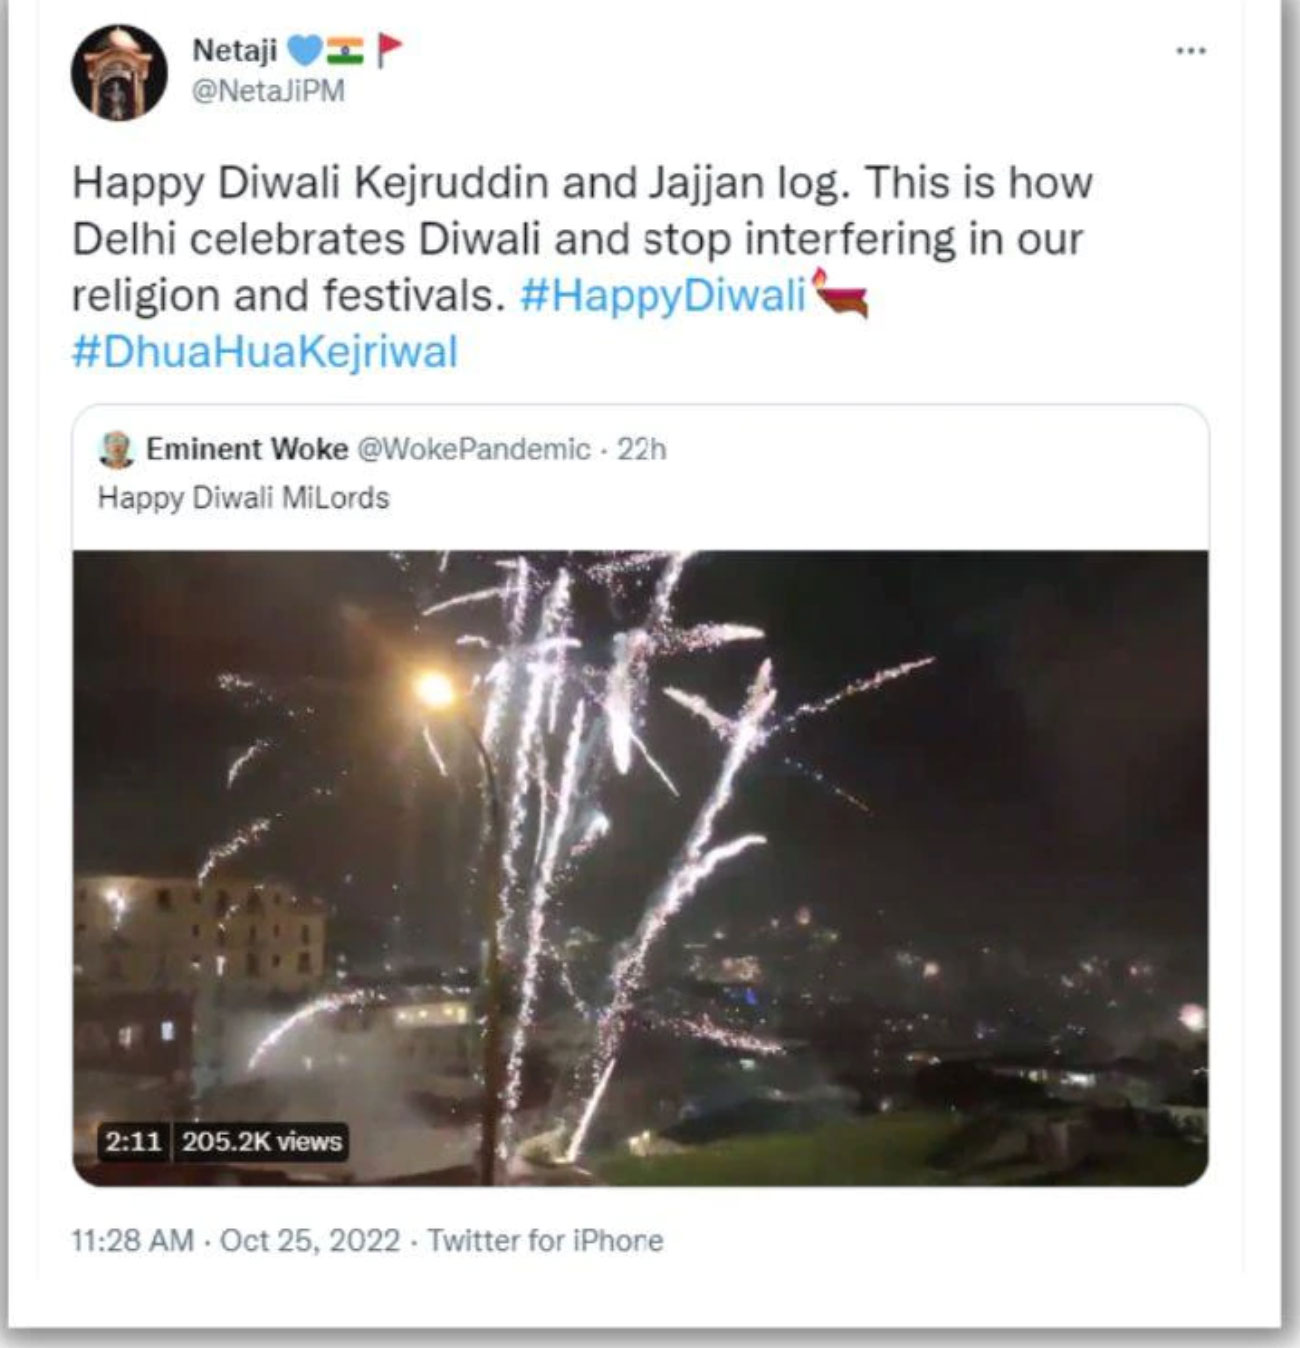Click the 2:11 video duration badge
The width and height of the screenshot is (1300, 1348).
pyautogui.click(x=133, y=1142)
